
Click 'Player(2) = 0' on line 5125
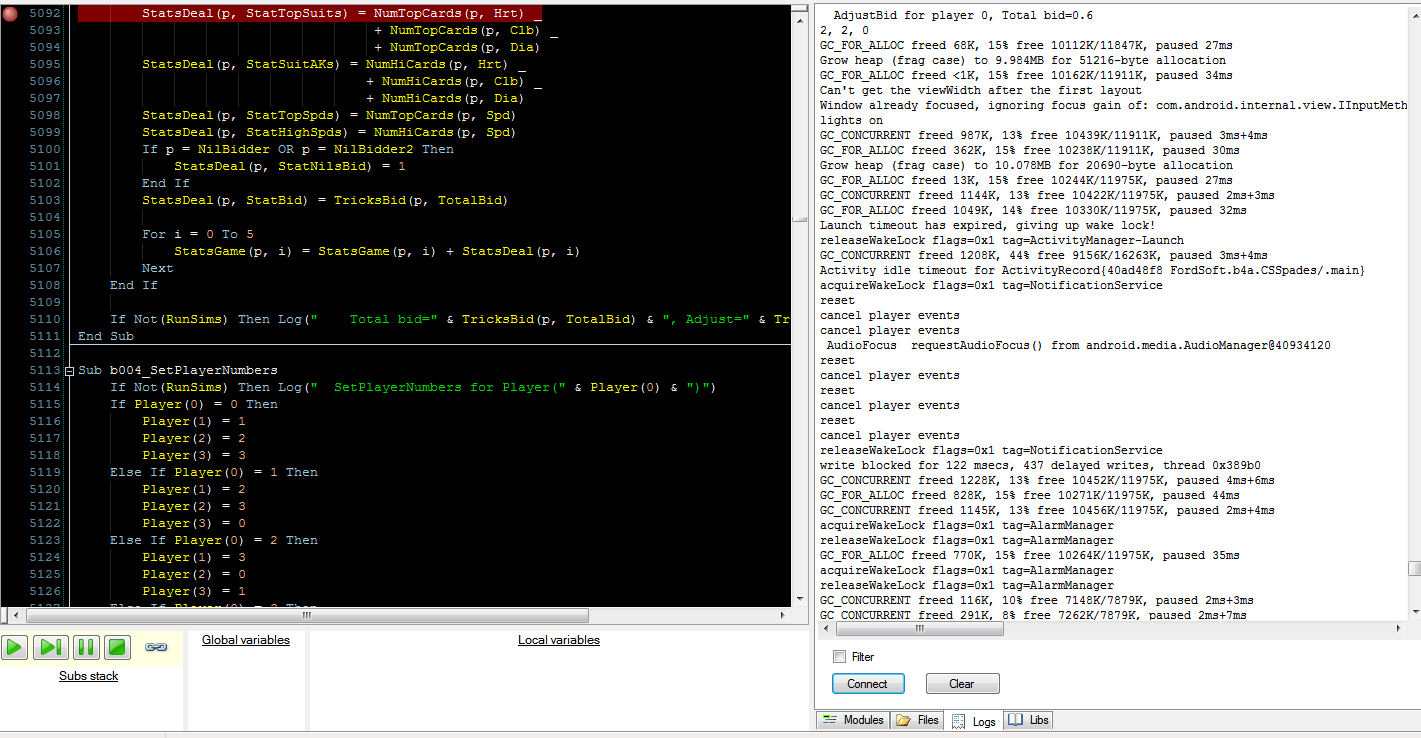point(194,574)
